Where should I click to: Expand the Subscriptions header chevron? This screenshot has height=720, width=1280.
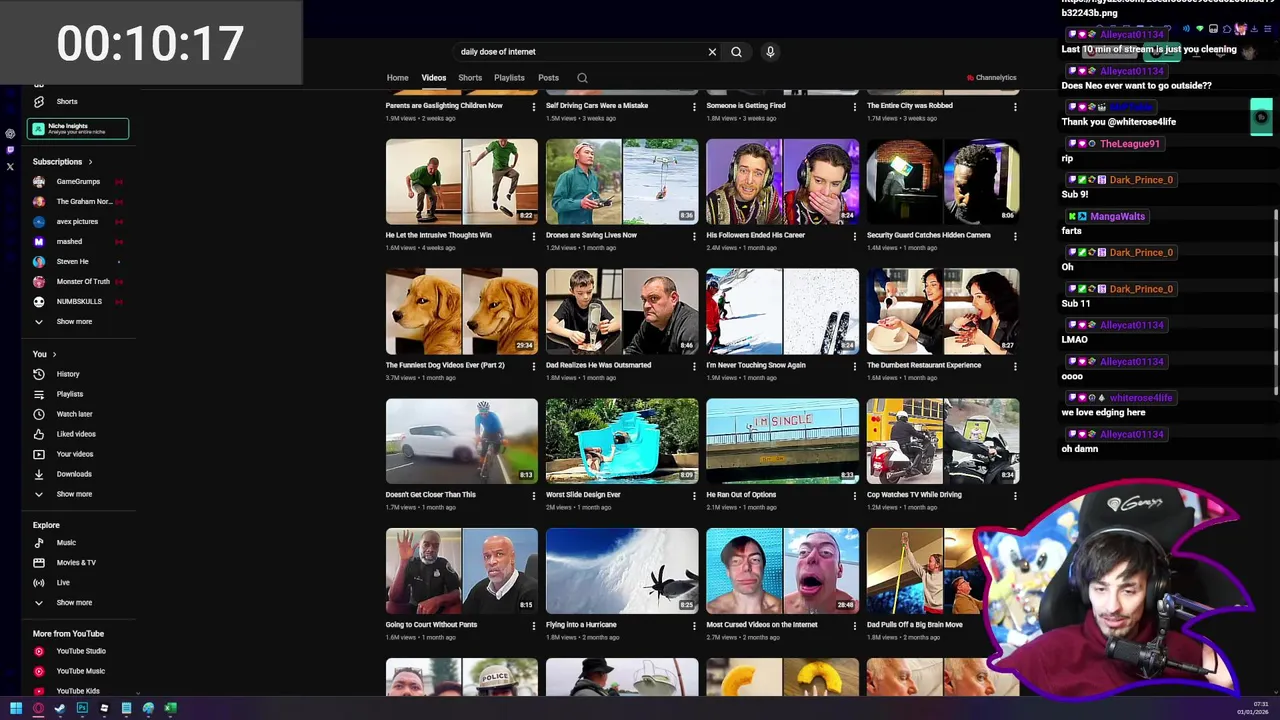click(x=90, y=162)
